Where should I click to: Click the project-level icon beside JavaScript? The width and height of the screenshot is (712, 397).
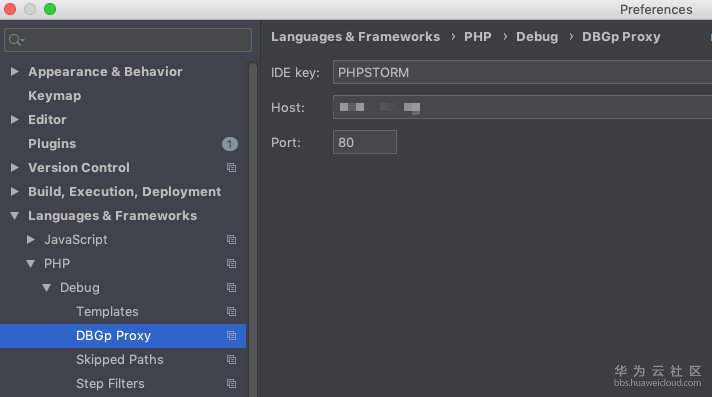tap(232, 239)
